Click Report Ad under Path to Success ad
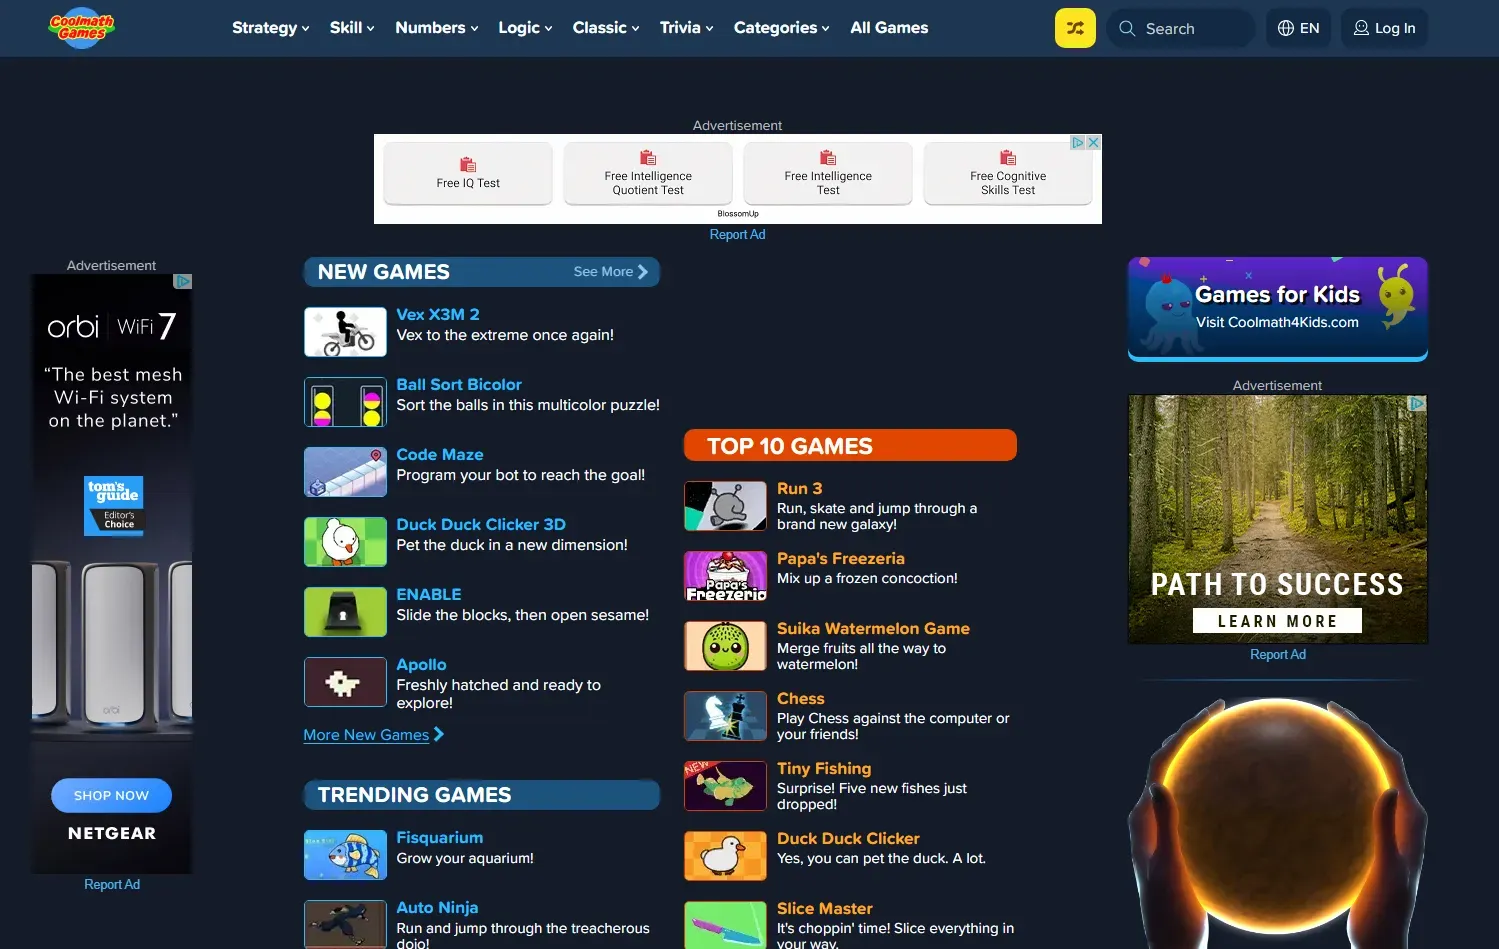The width and height of the screenshot is (1499, 949). click(x=1278, y=654)
